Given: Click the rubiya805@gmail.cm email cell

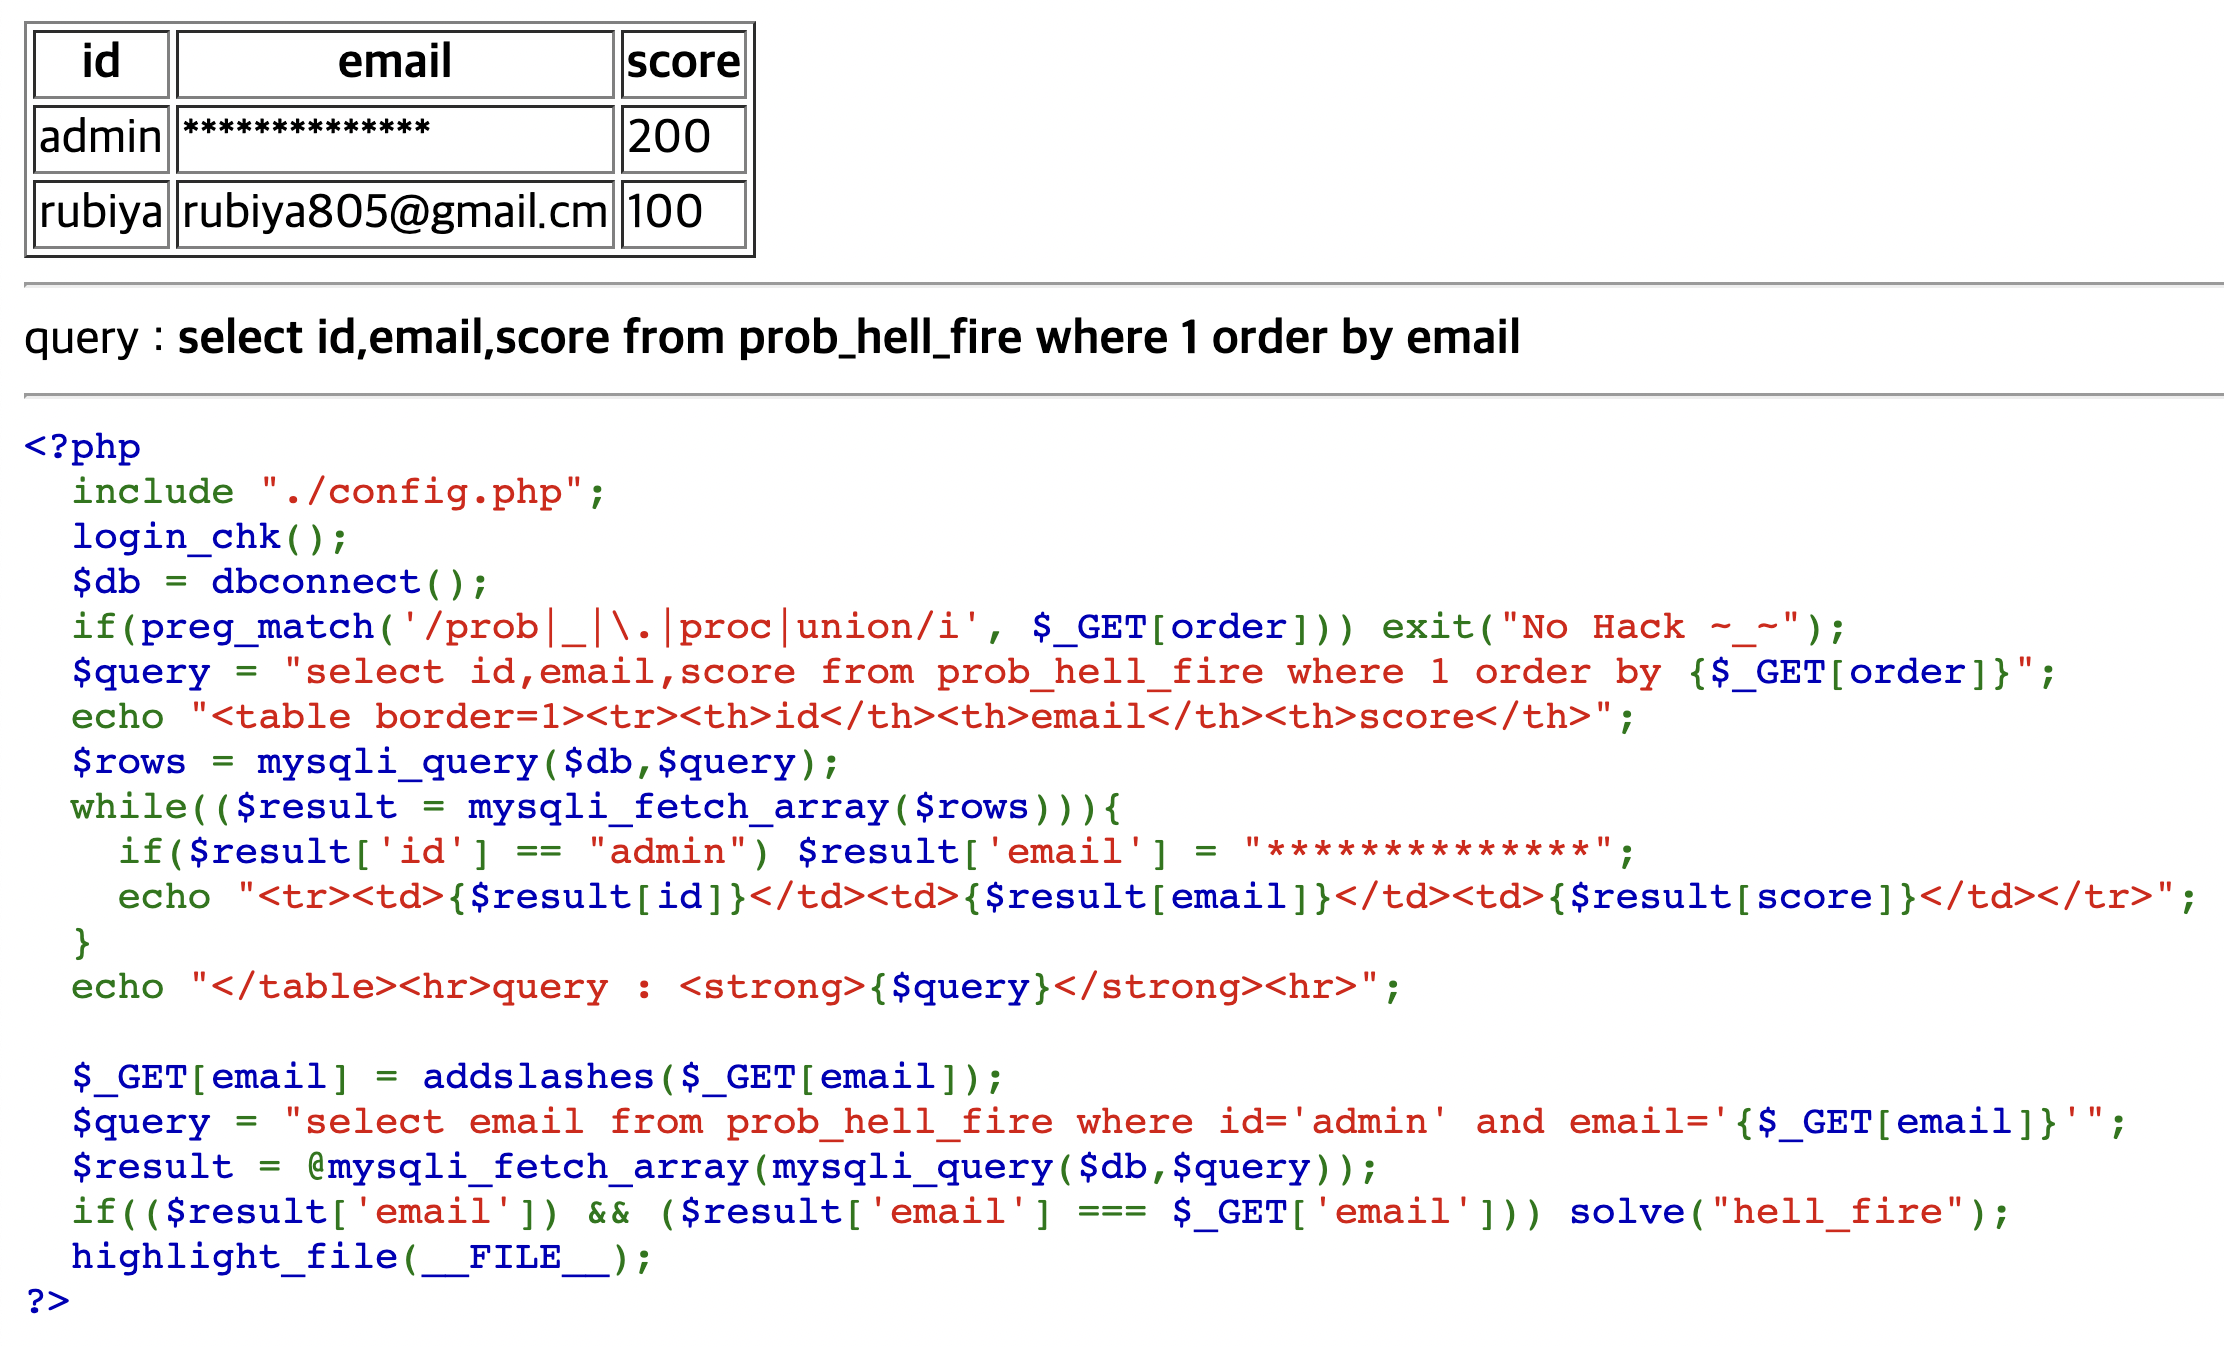Looking at the screenshot, I should [394, 213].
